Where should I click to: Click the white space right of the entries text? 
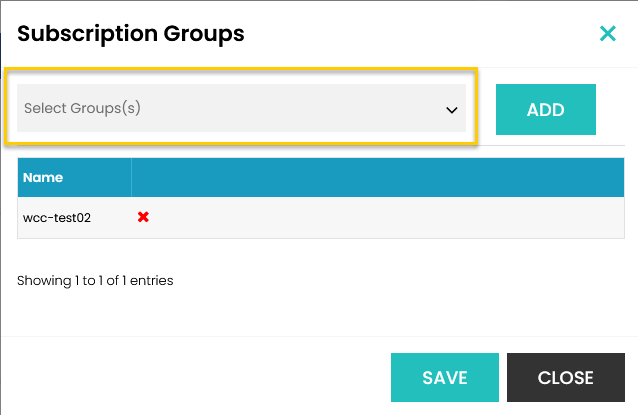point(400,281)
